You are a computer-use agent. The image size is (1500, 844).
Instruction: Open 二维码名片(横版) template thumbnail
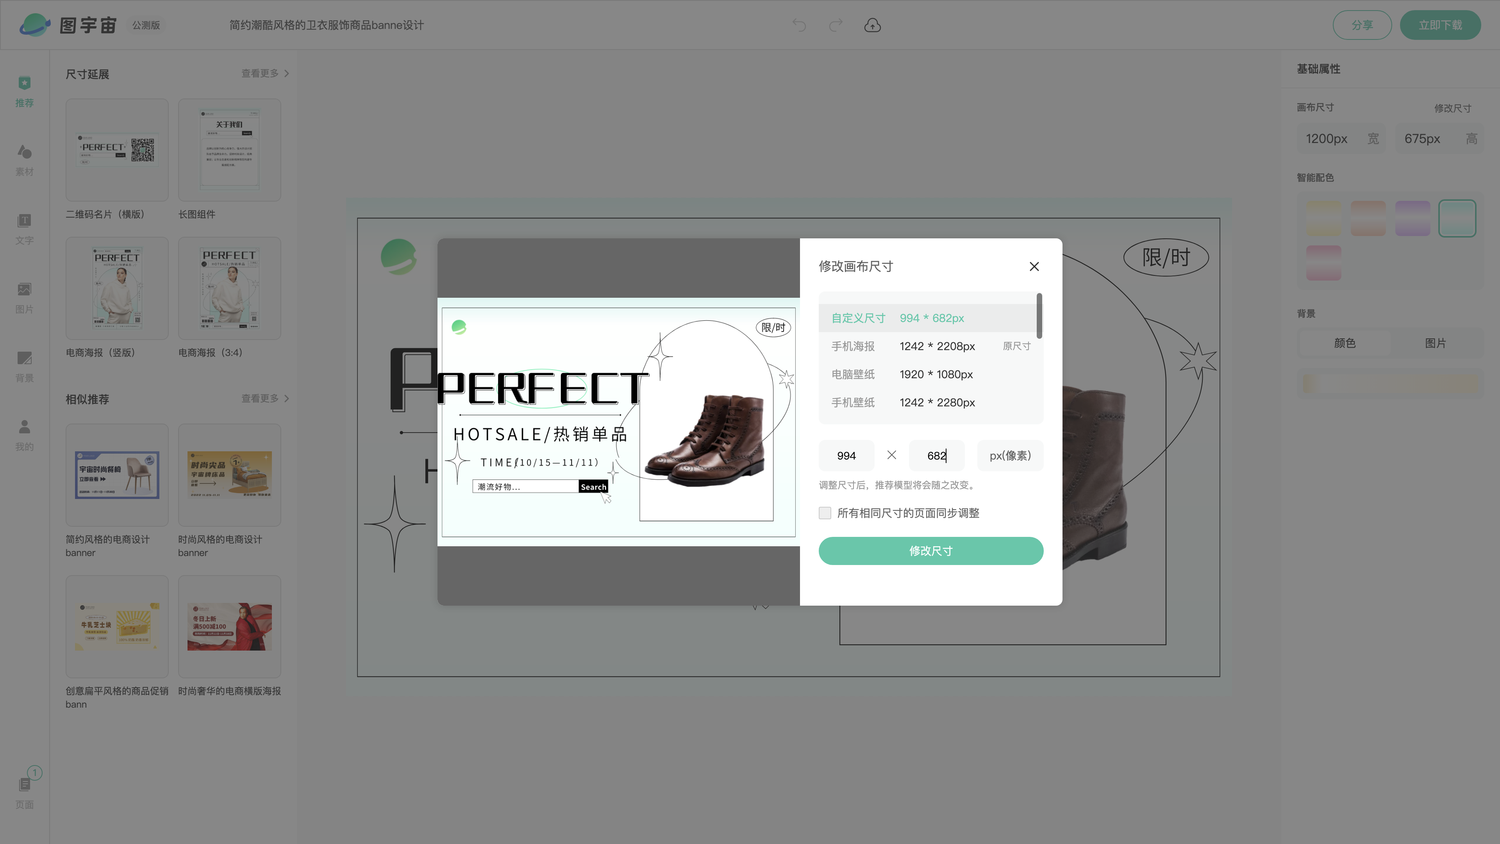coord(117,150)
